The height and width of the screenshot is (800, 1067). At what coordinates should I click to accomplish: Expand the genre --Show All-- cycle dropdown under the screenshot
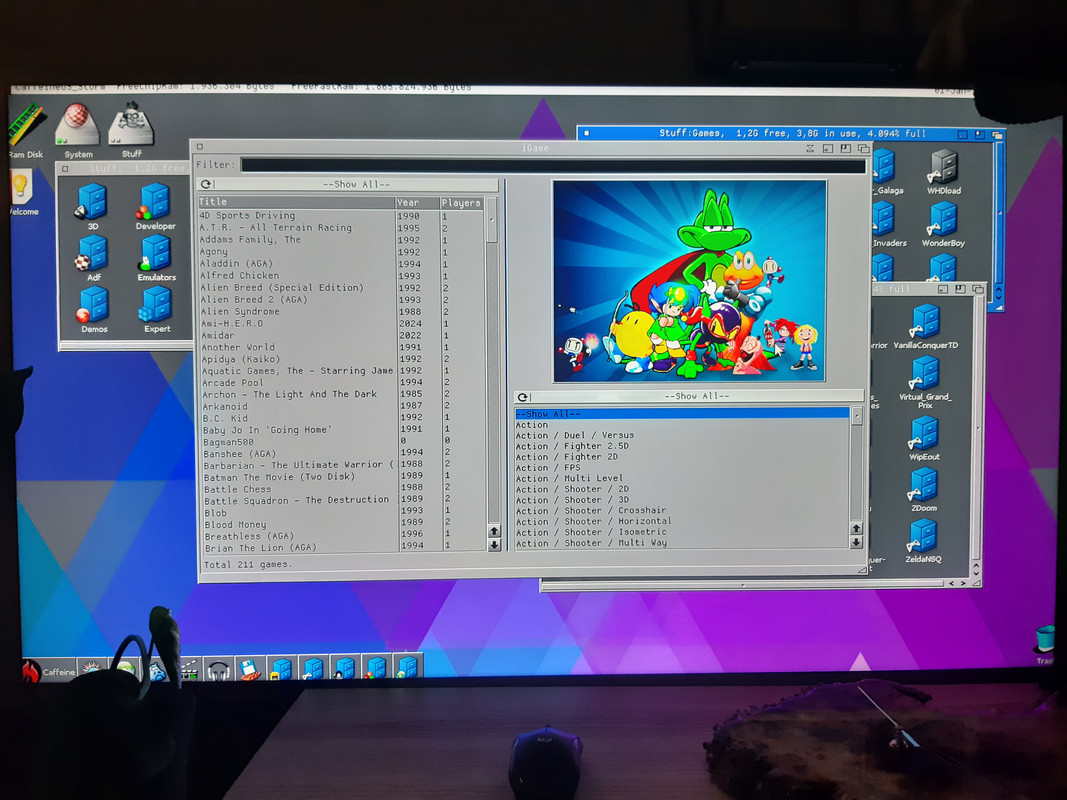coord(689,397)
